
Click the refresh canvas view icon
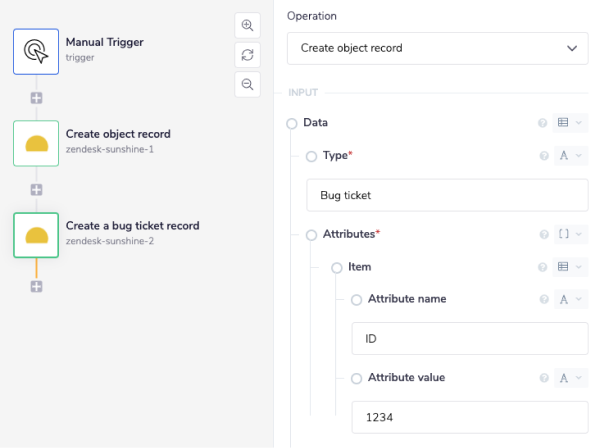click(x=247, y=55)
